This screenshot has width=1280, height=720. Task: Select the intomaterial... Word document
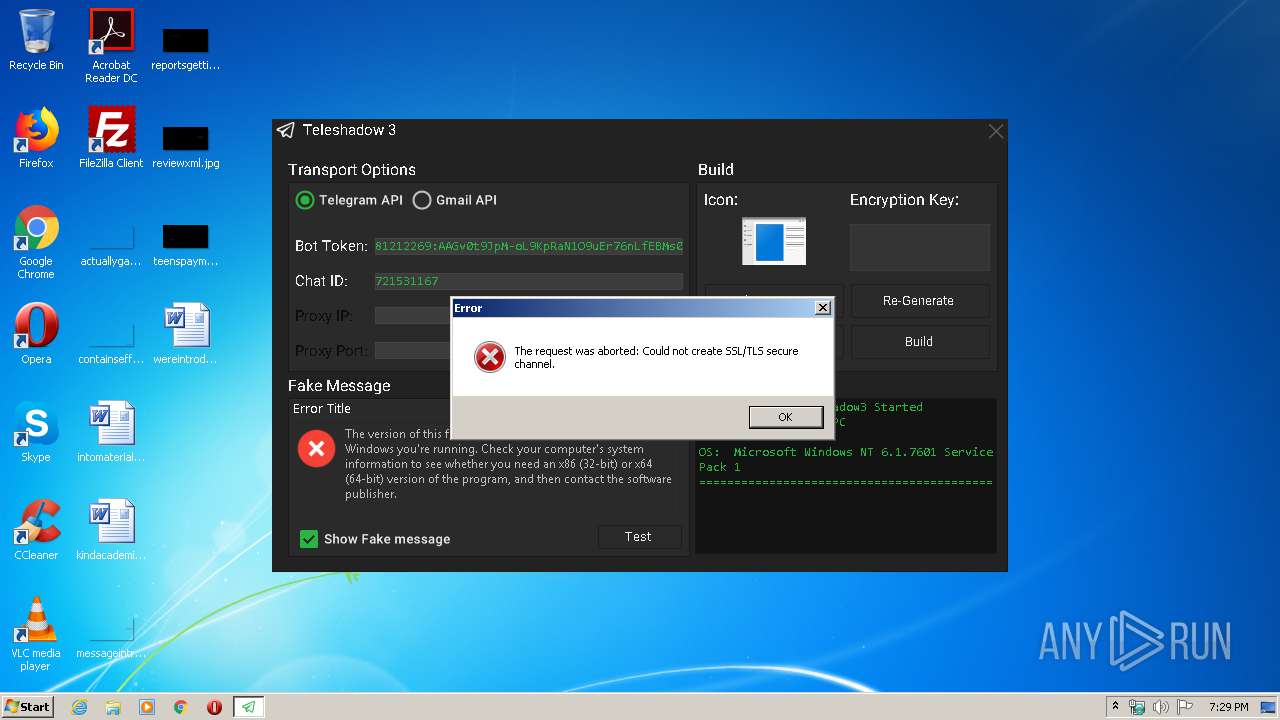pos(111,432)
